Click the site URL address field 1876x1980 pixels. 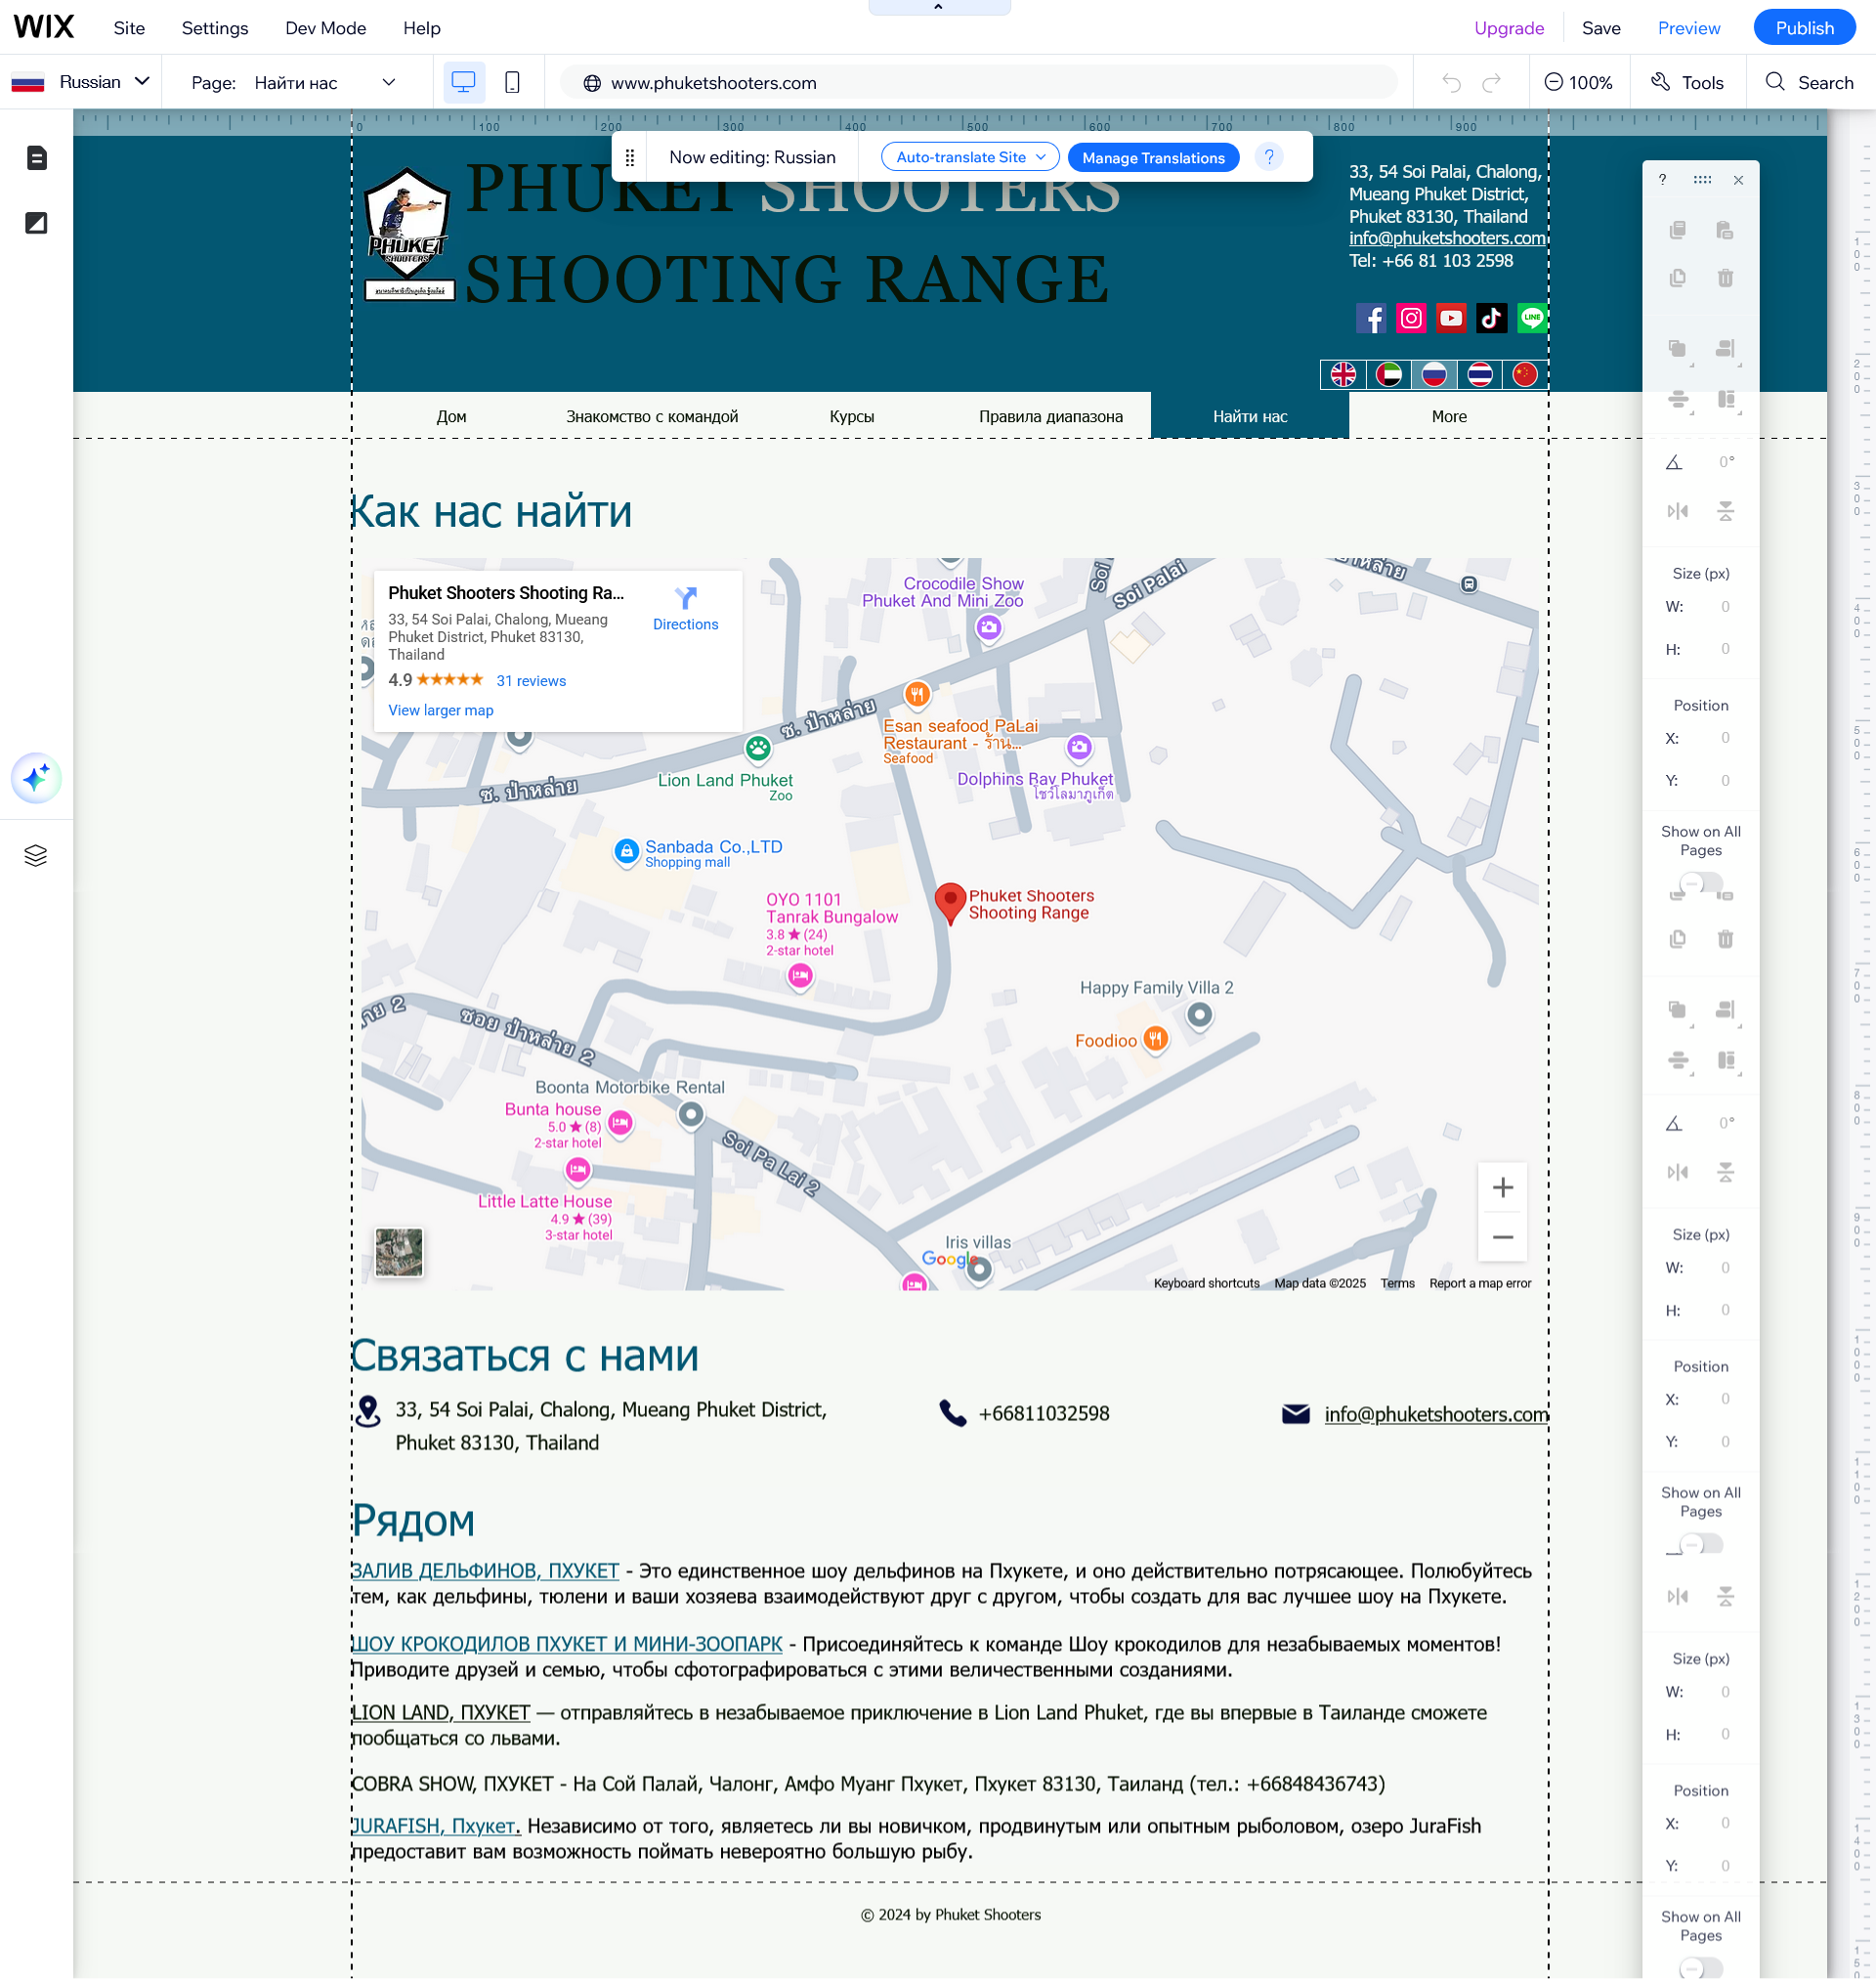click(979, 83)
